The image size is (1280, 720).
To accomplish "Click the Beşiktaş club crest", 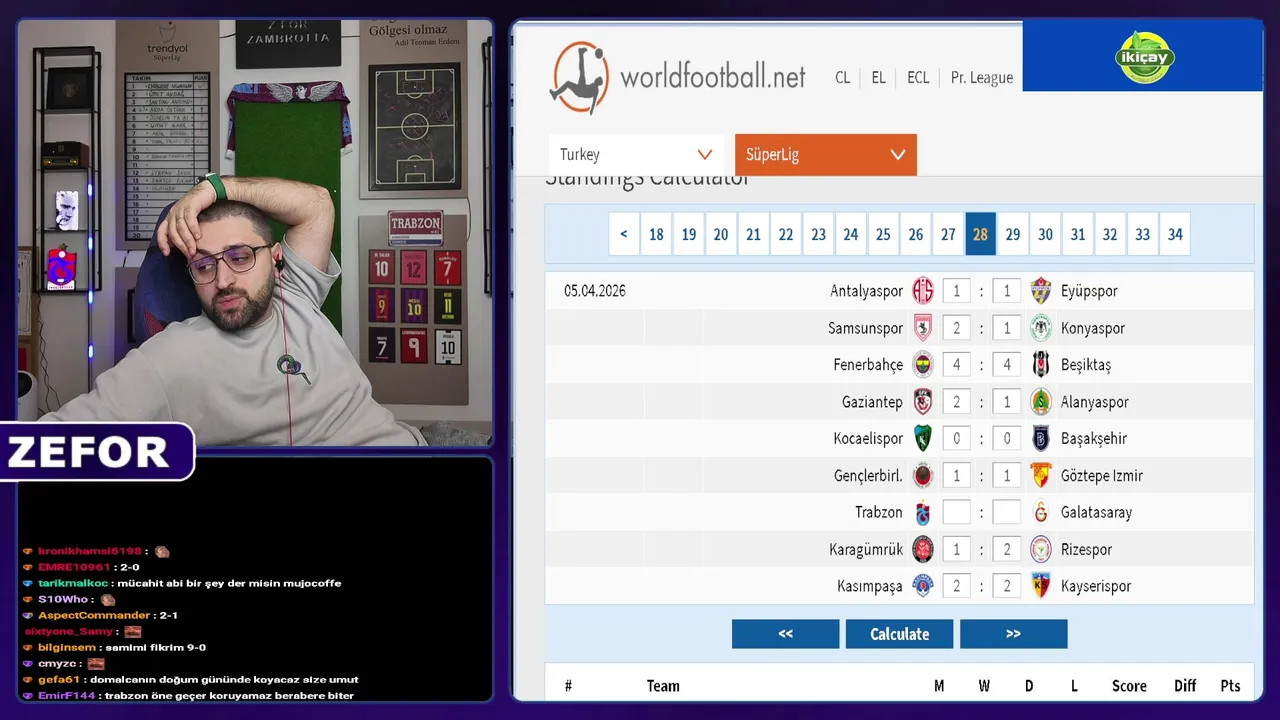I will pos(1041,365).
